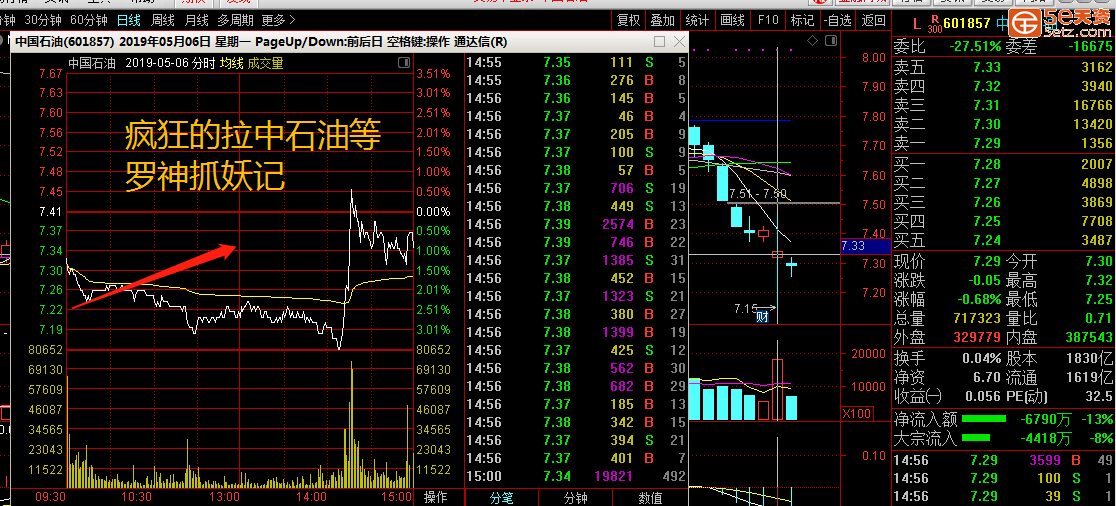Click the 买一 bid row at 7.28
The height and width of the screenshot is (506, 1116).
[x=1003, y=164]
